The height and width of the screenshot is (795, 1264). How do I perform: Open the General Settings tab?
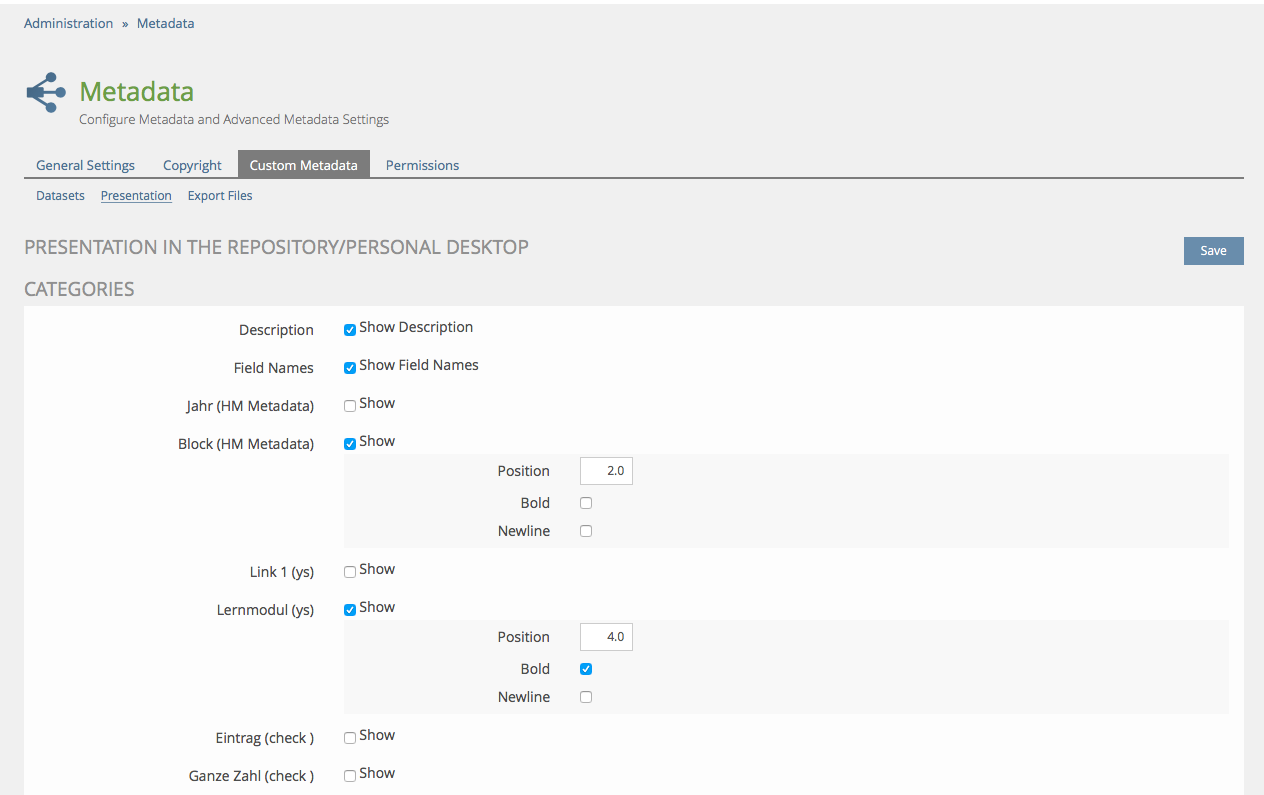85,165
